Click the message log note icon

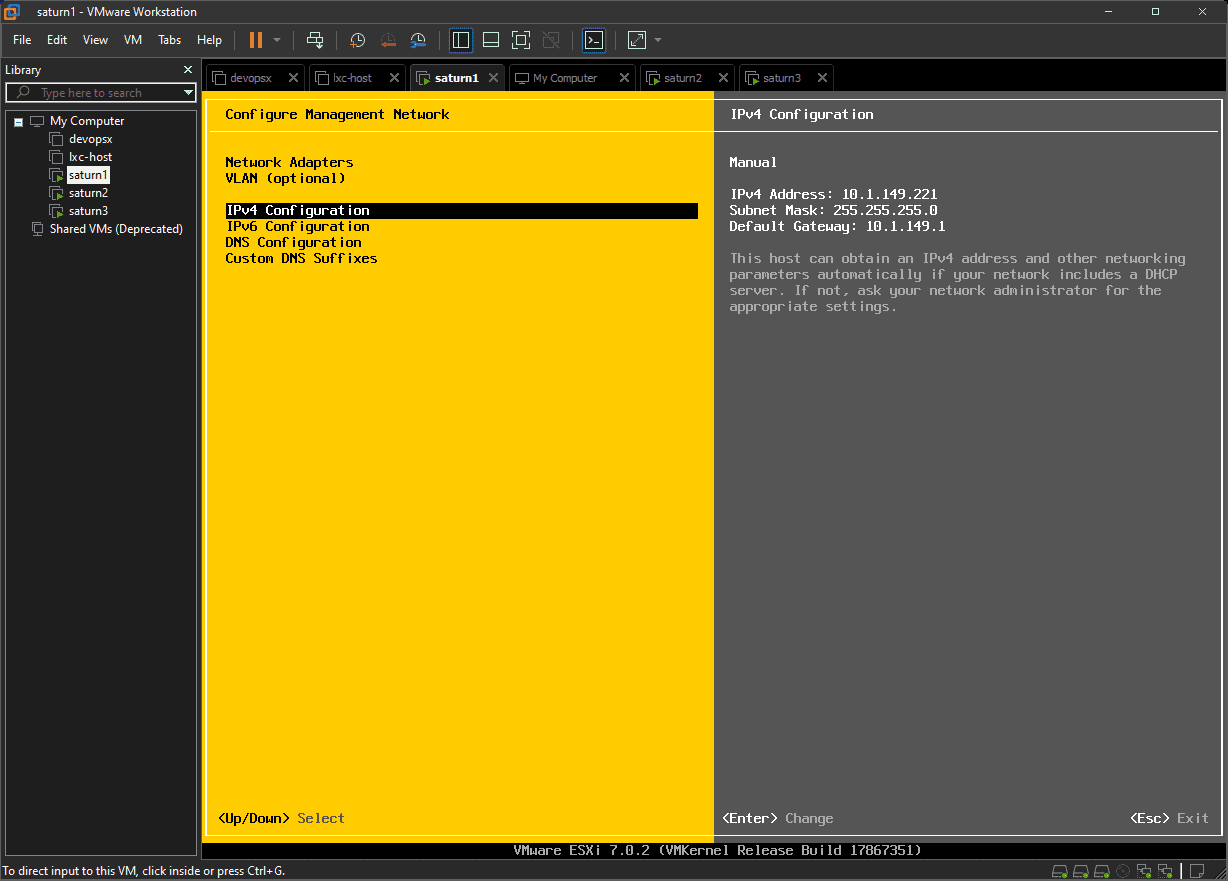coord(1196,871)
